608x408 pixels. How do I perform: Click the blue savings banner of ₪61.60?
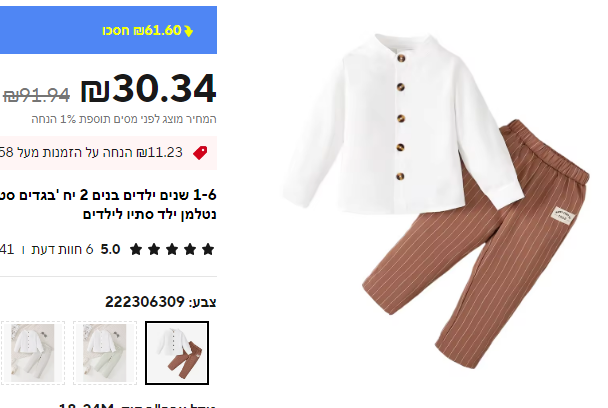point(108,30)
